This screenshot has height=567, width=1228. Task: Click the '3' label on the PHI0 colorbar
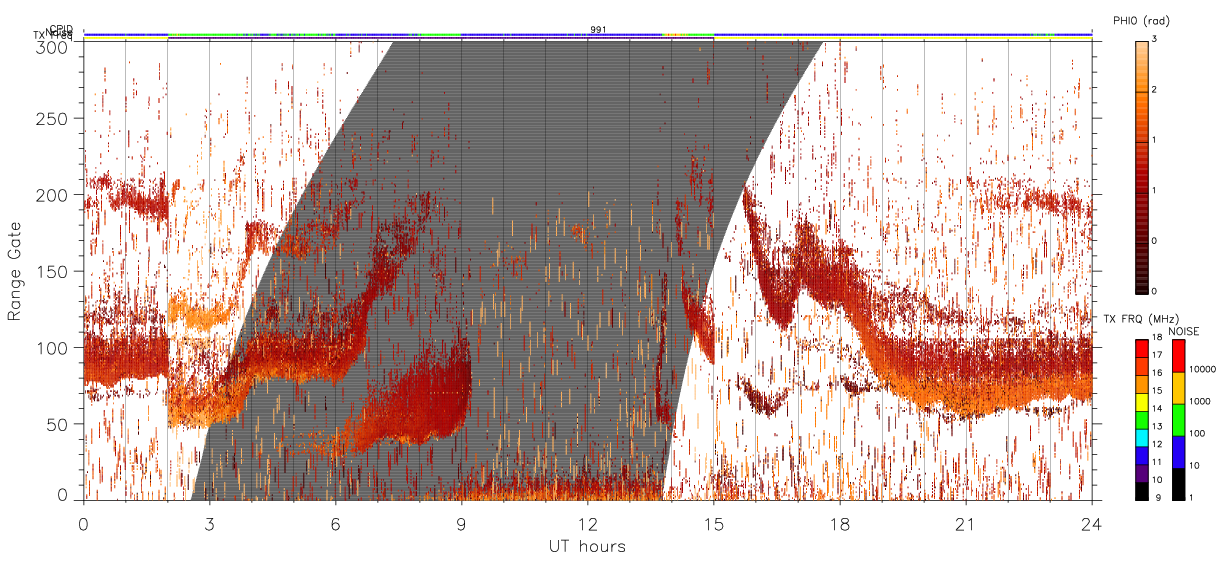[x=1154, y=39]
